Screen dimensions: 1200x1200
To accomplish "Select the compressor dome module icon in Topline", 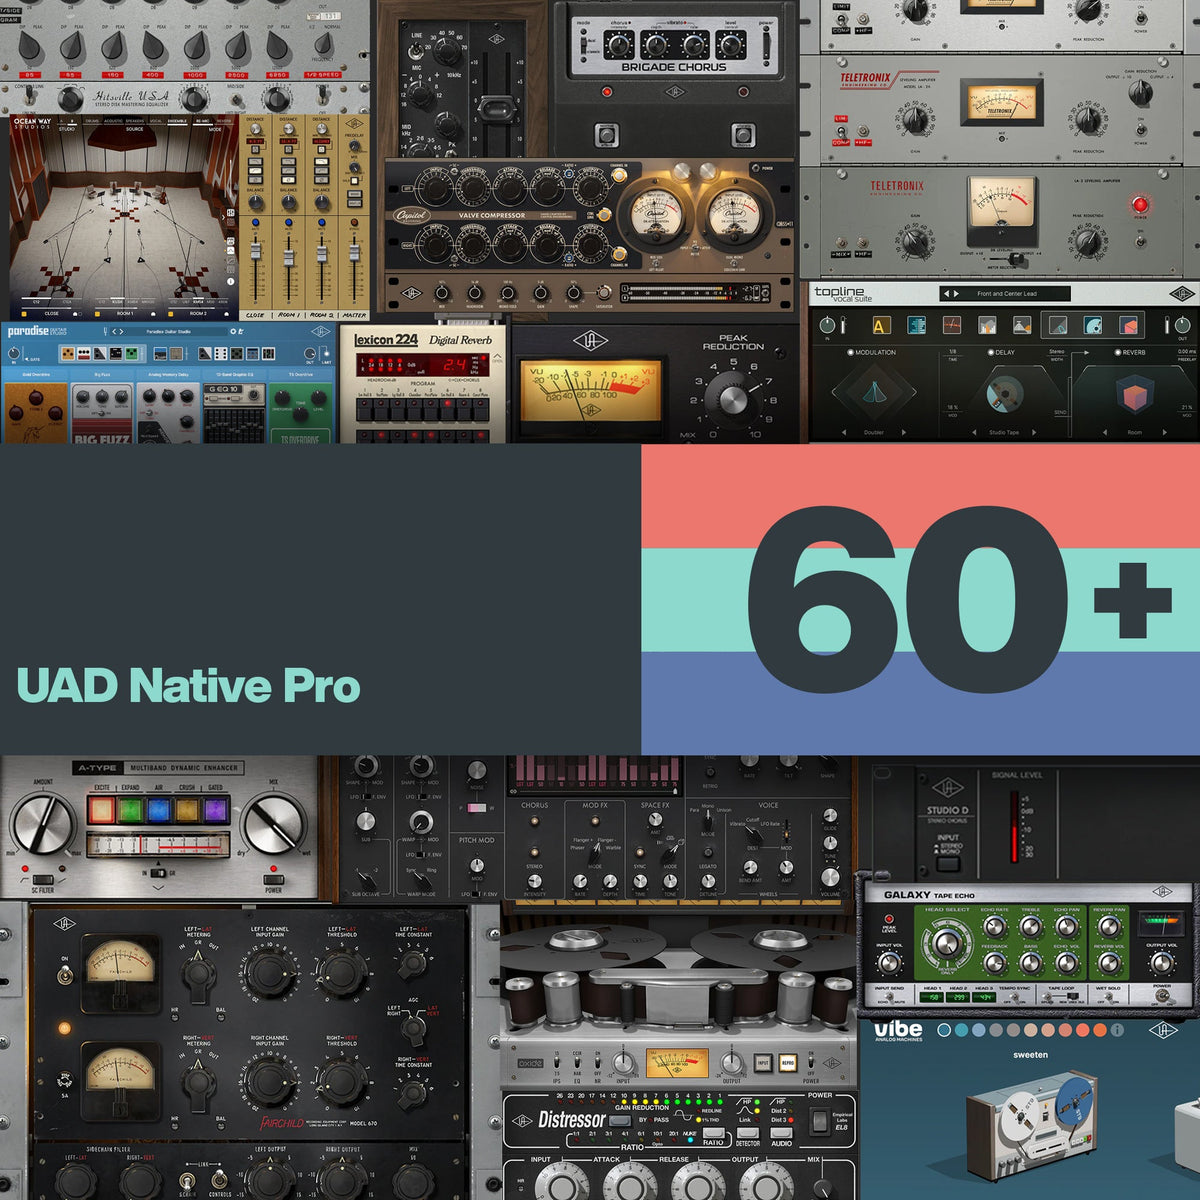I will (x=1021, y=324).
